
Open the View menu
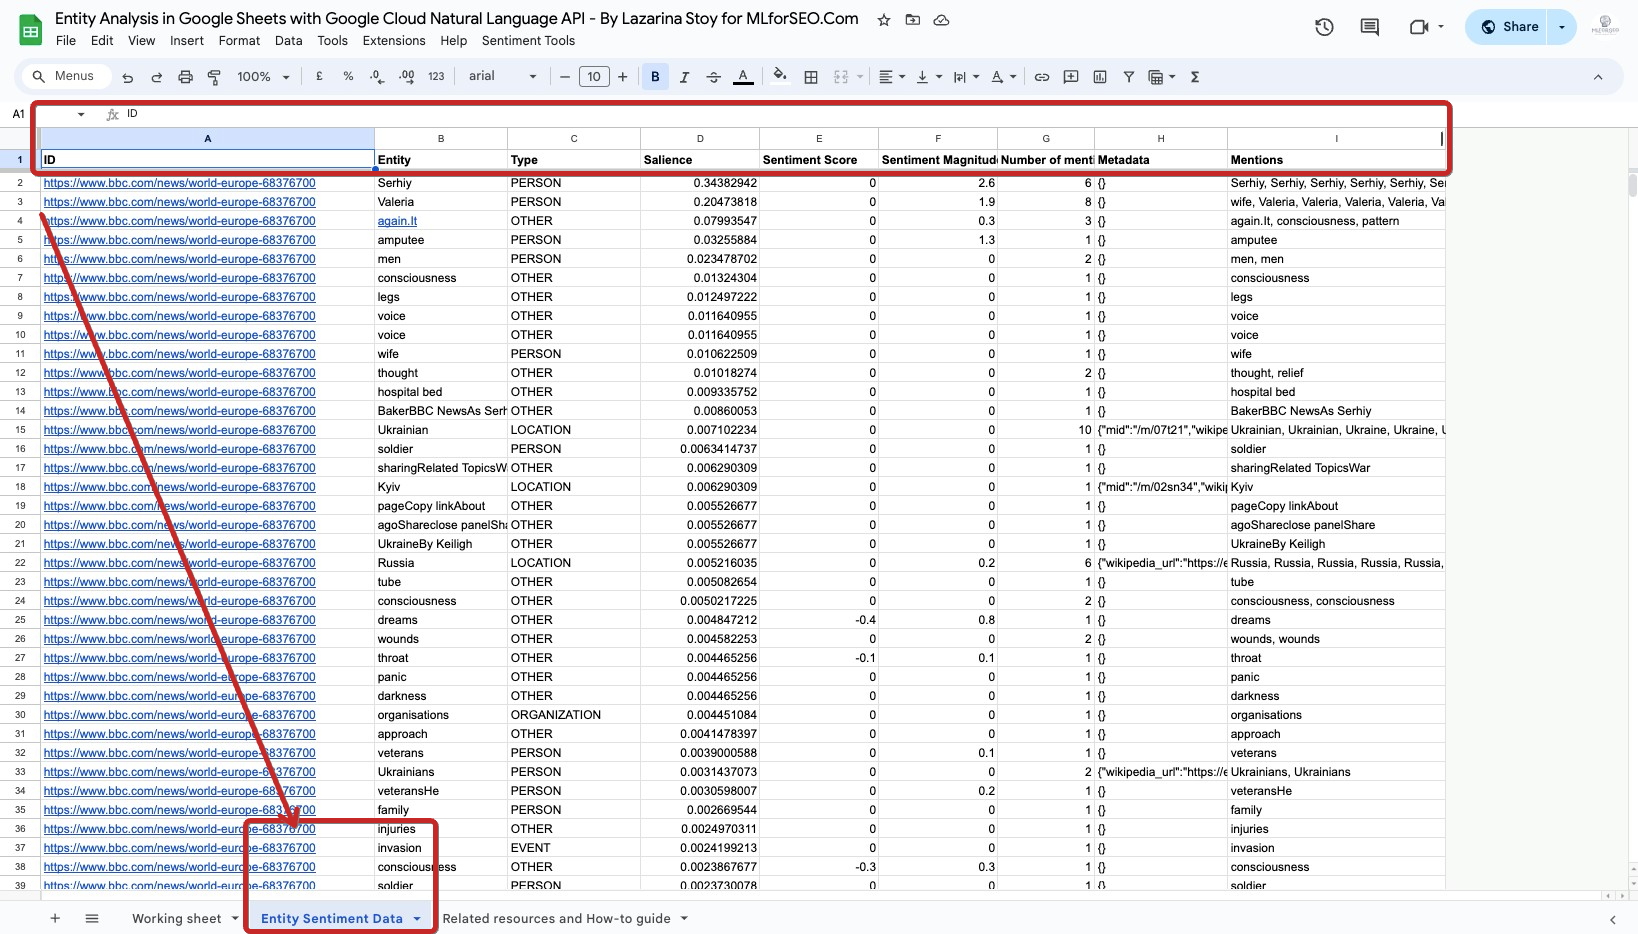[141, 41]
